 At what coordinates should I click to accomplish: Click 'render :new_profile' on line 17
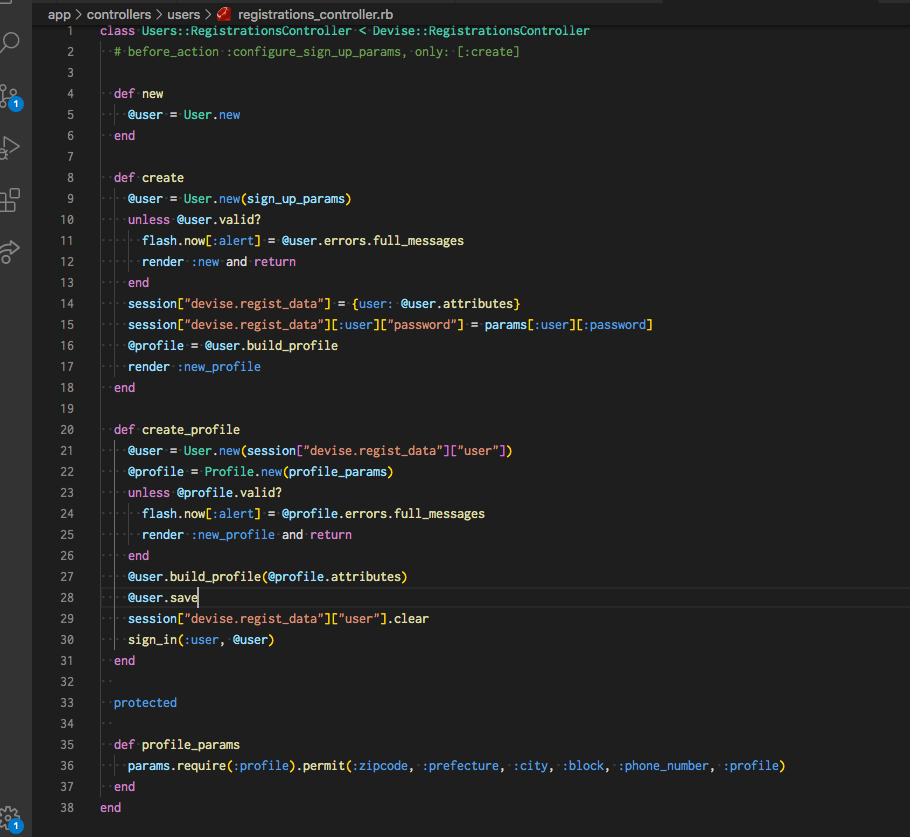[194, 367]
